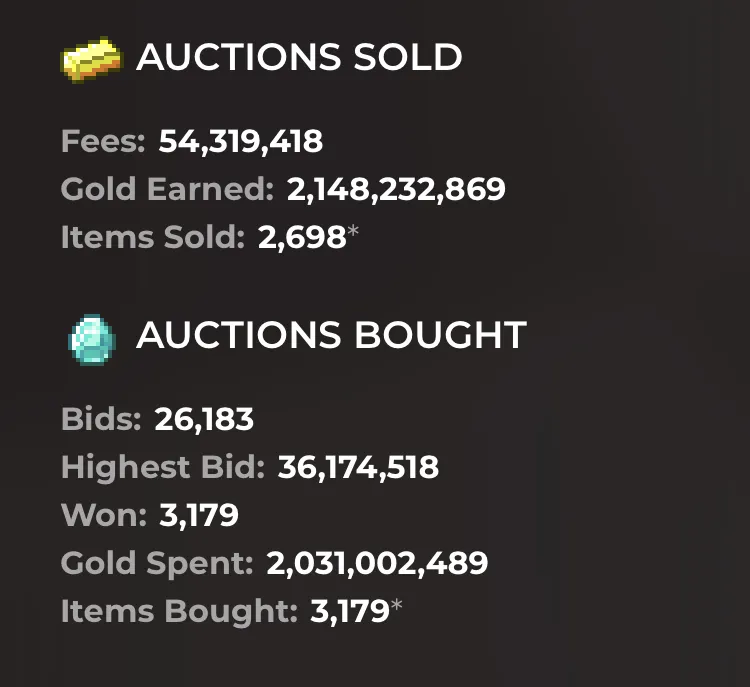Click the Fees label

[x=105, y=142]
